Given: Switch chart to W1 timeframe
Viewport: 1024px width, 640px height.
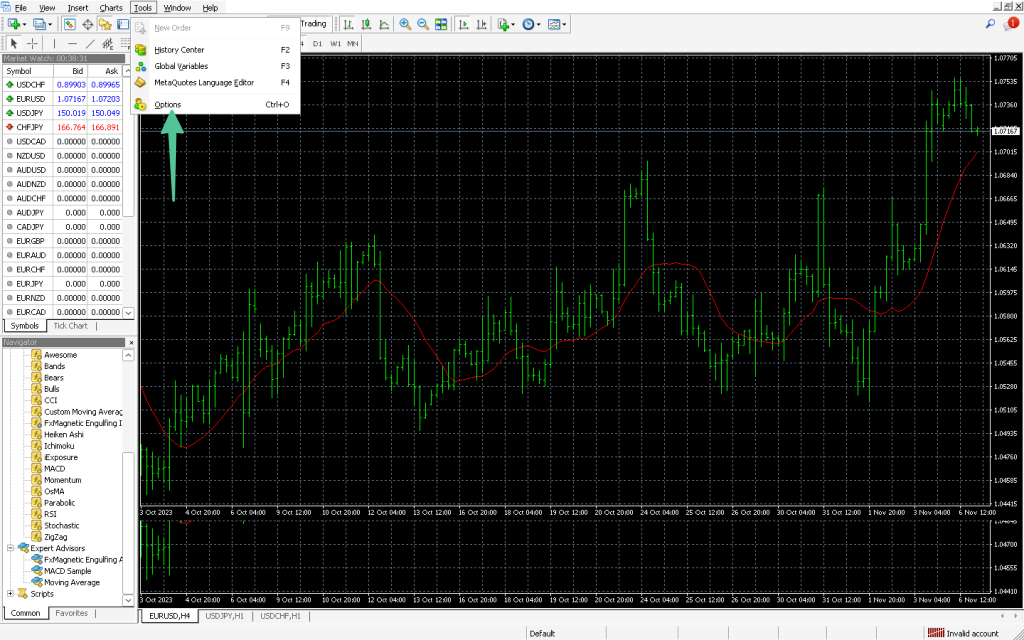Looking at the screenshot, I should [336, 44].
